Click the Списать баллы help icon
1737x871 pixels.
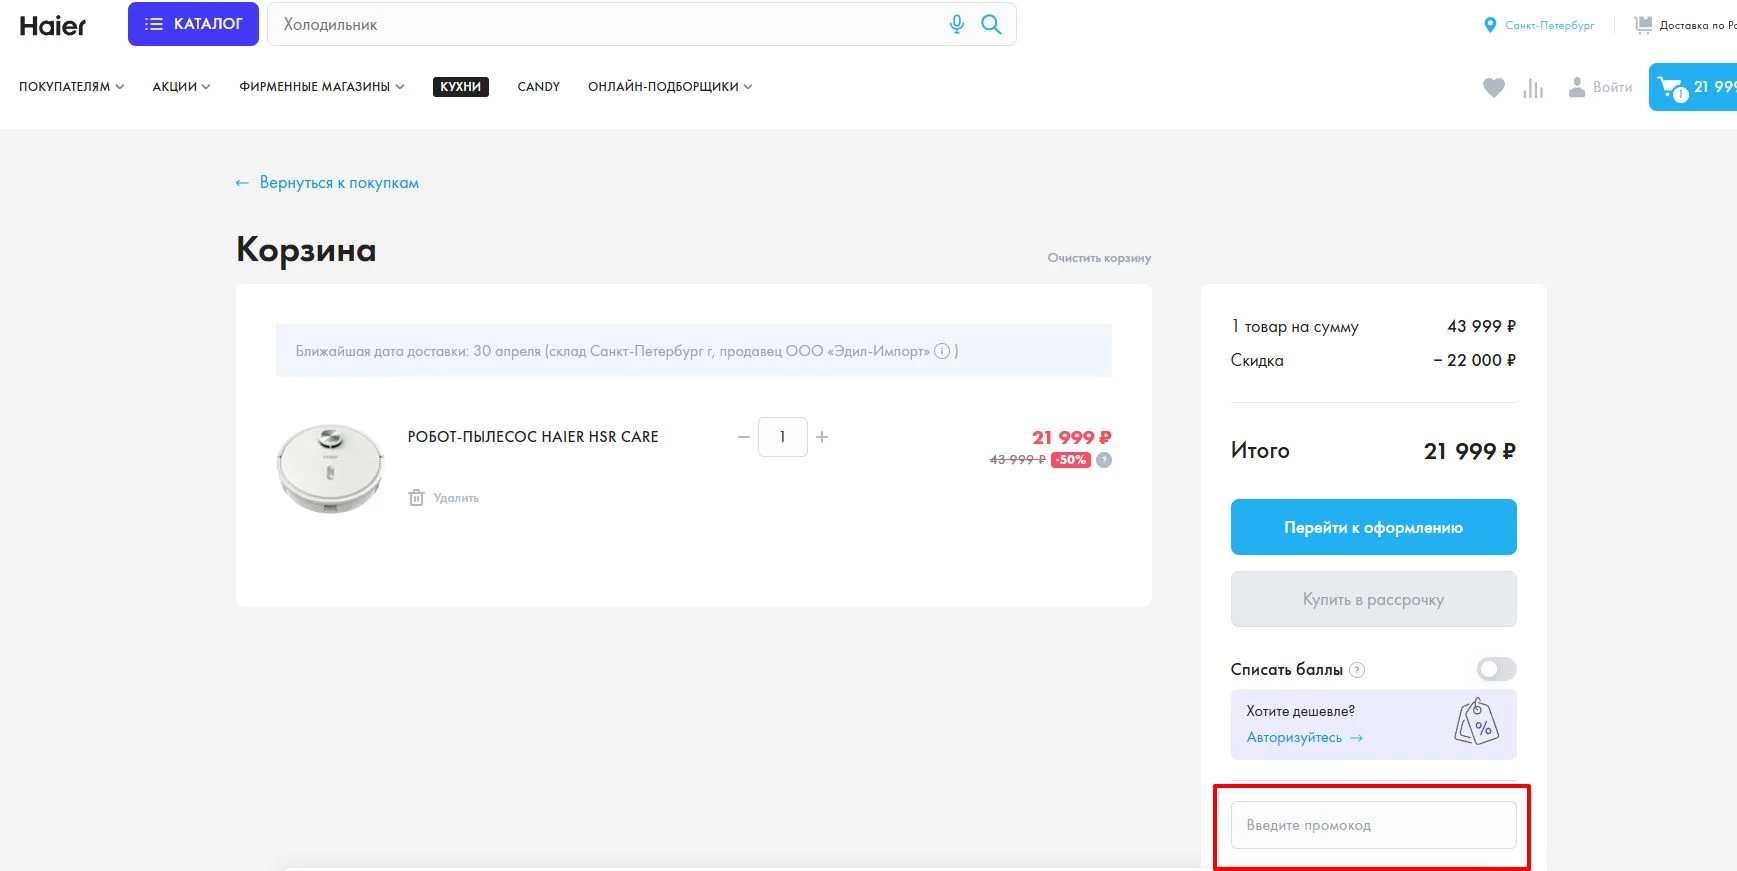tap(1357, 670)
